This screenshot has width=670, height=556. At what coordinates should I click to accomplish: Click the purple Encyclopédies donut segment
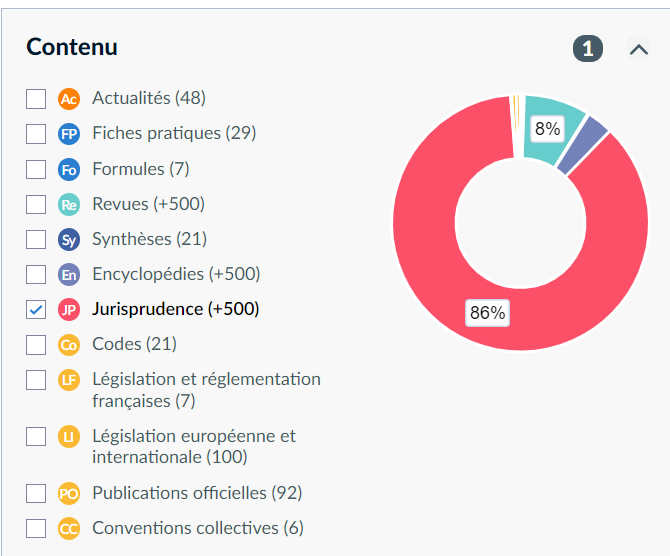[582, 145]
